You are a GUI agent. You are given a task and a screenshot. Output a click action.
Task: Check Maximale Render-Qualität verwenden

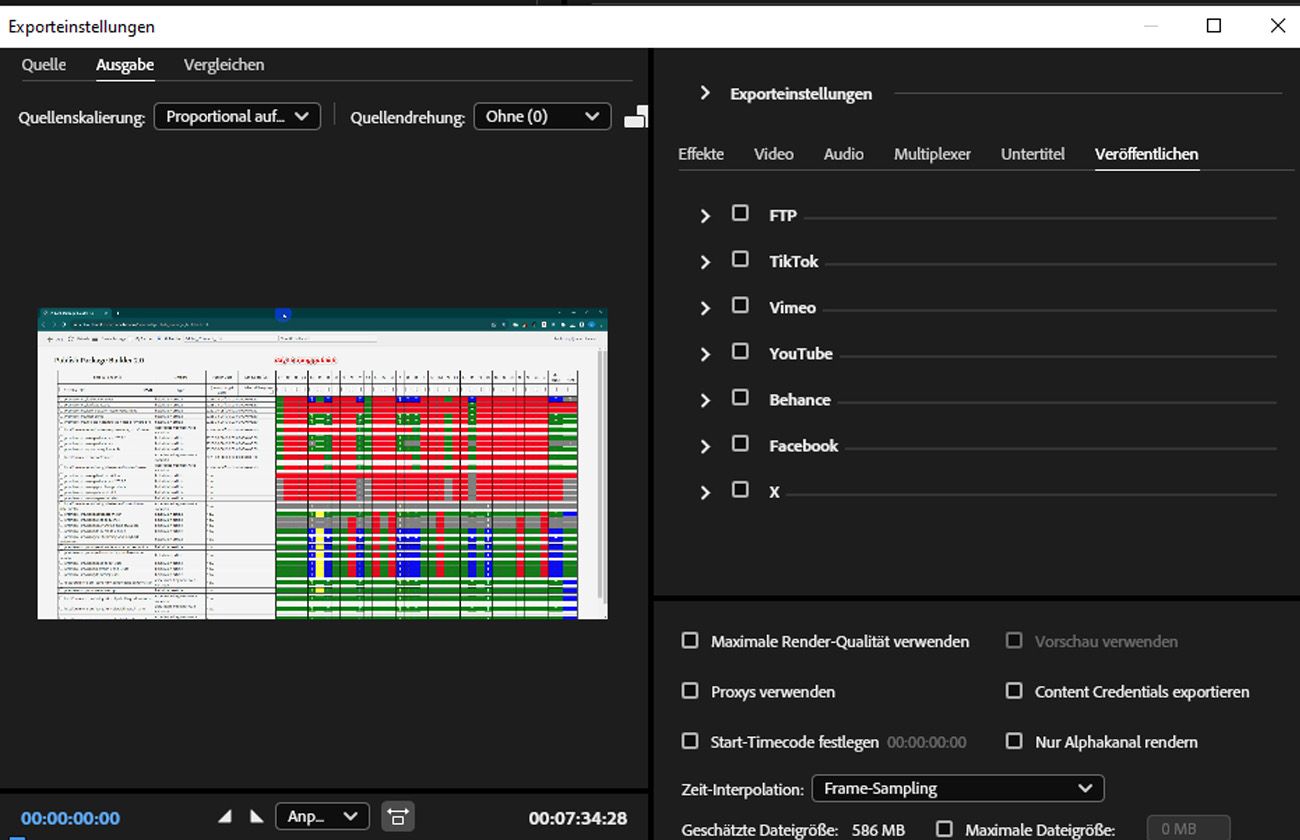pyautogui.click(x=690, y=641)
